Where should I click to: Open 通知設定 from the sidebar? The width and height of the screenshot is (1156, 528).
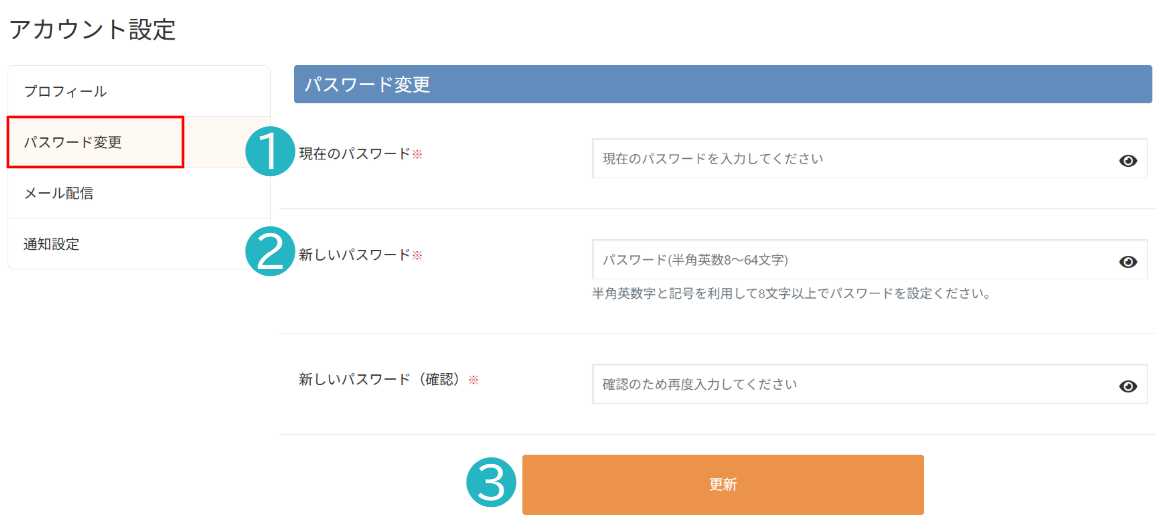pos(139,244)
